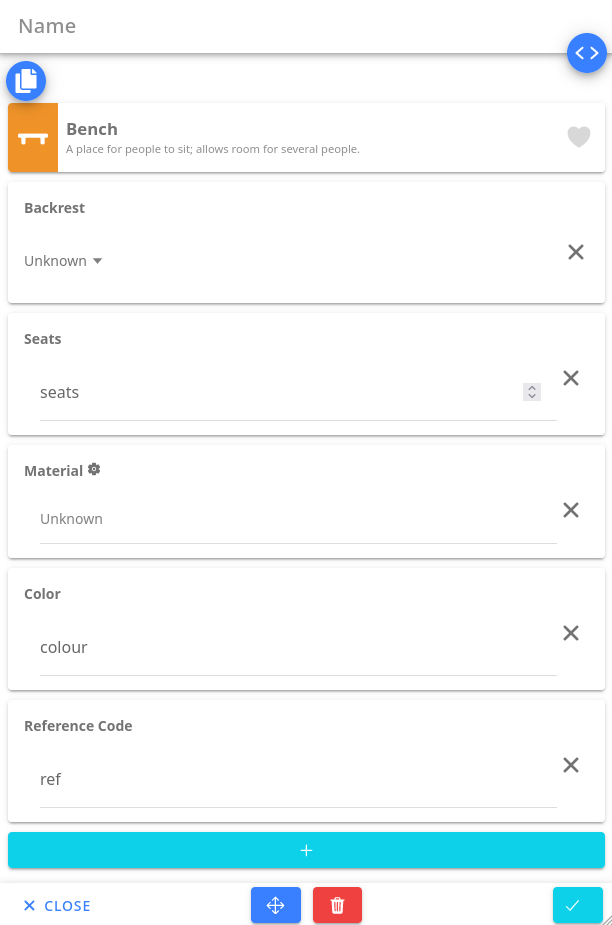Image resolution: width=612 pixels, height=925 pixels.
Task: Click the orange Bench preset icon
Action: pyautogui.click(x=33, y=138)
